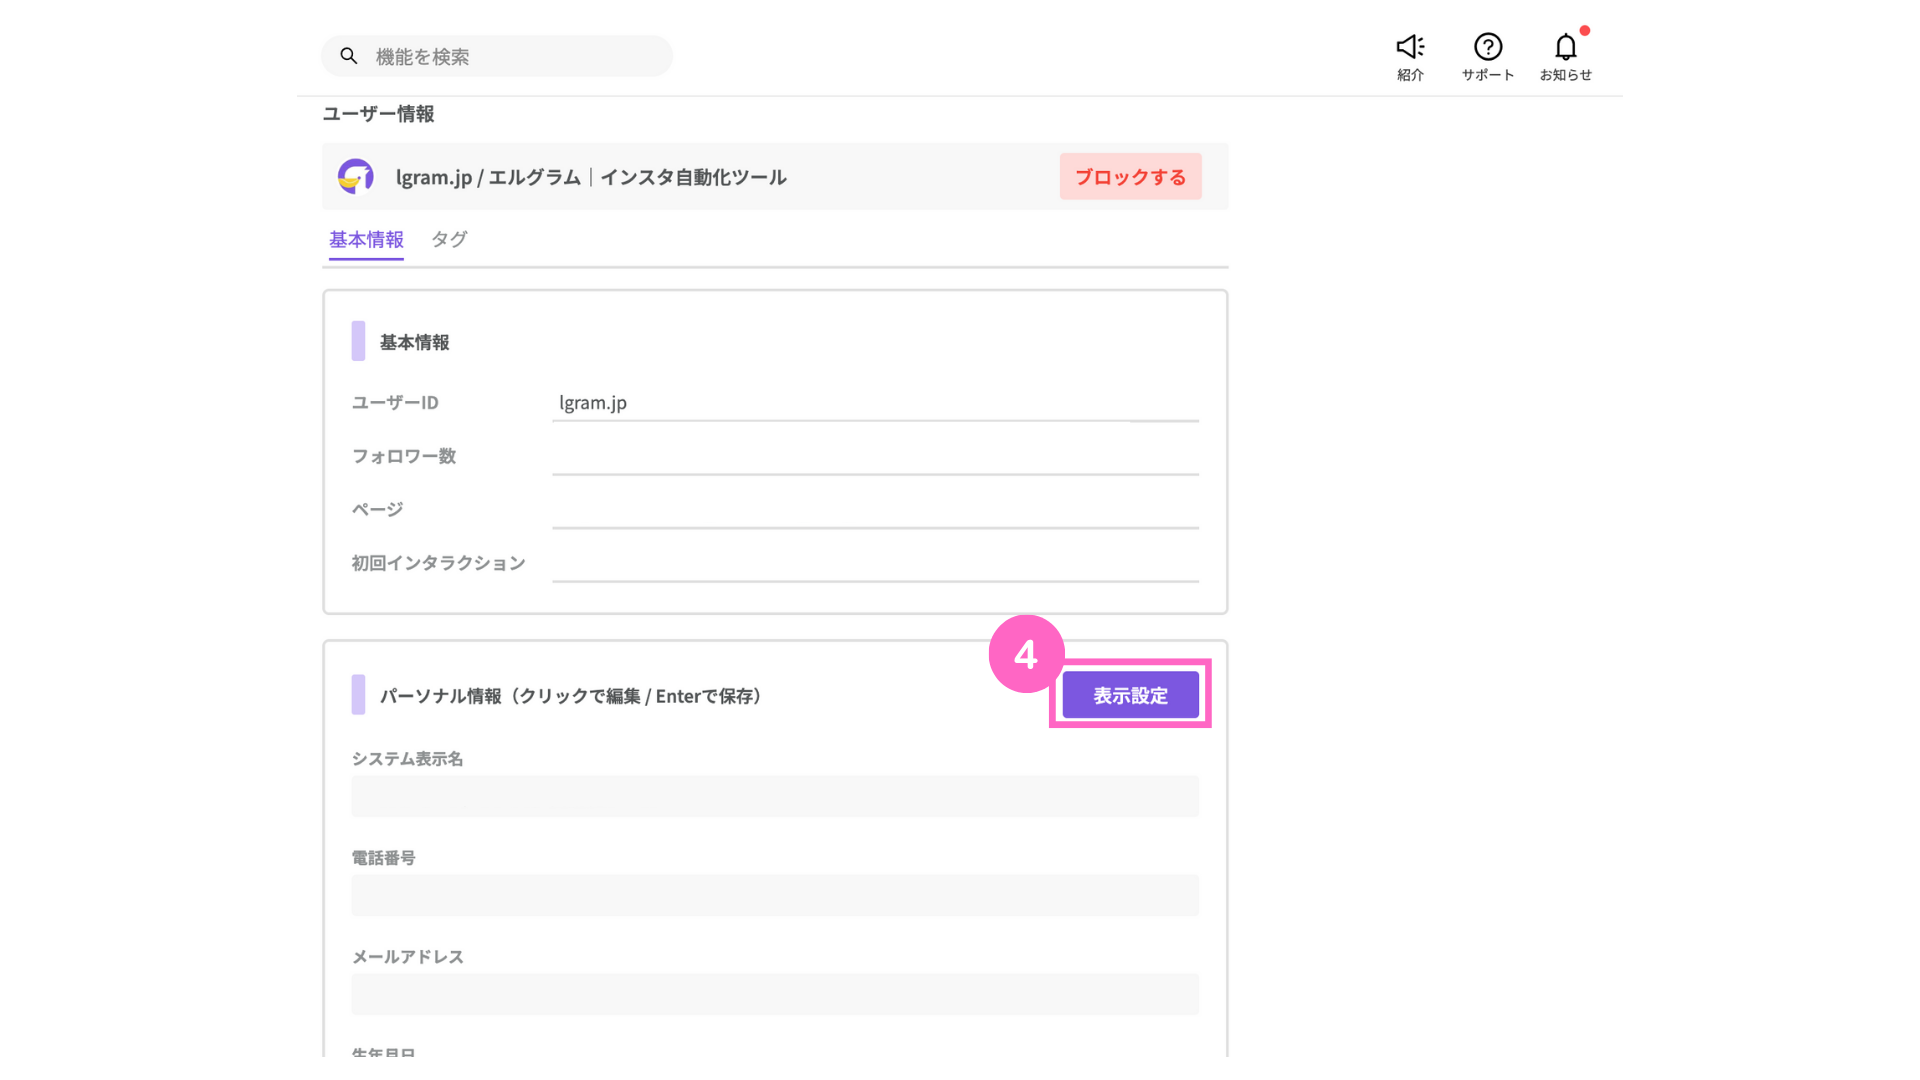Click the パーソナル情報 section heading
The width and height of the screenshot is (1920, 1080).
(570, 696)
